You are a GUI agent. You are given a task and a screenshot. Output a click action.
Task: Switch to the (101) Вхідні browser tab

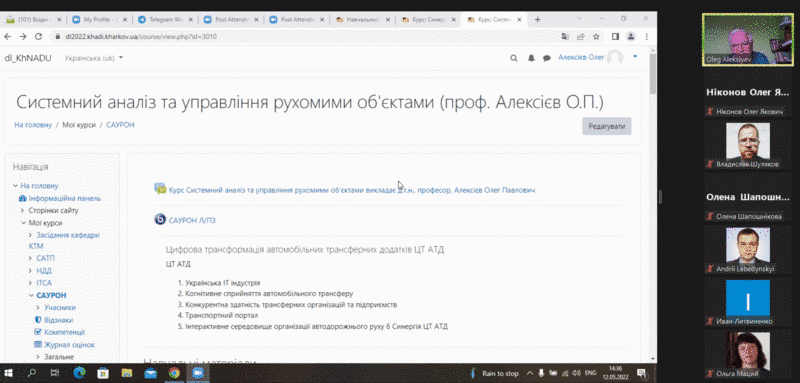click(x=32, y=19)
